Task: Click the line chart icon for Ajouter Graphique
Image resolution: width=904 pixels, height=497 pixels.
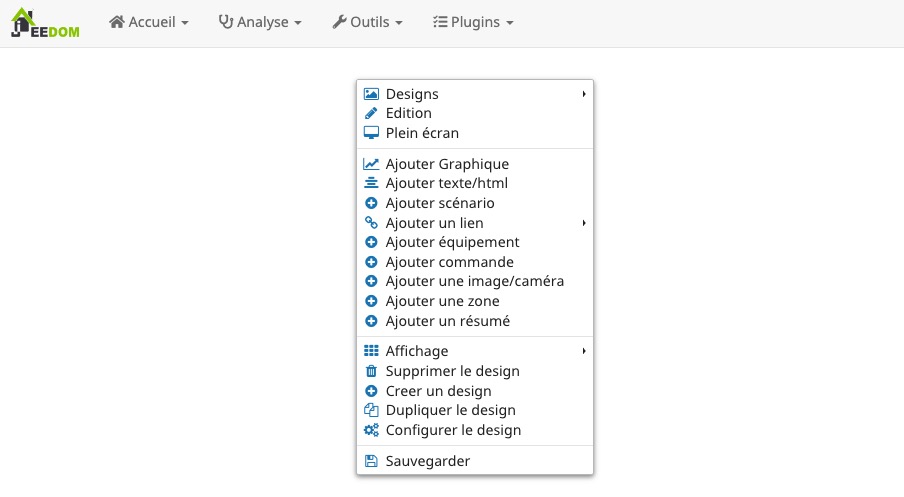Action: [x=371, y=164]
